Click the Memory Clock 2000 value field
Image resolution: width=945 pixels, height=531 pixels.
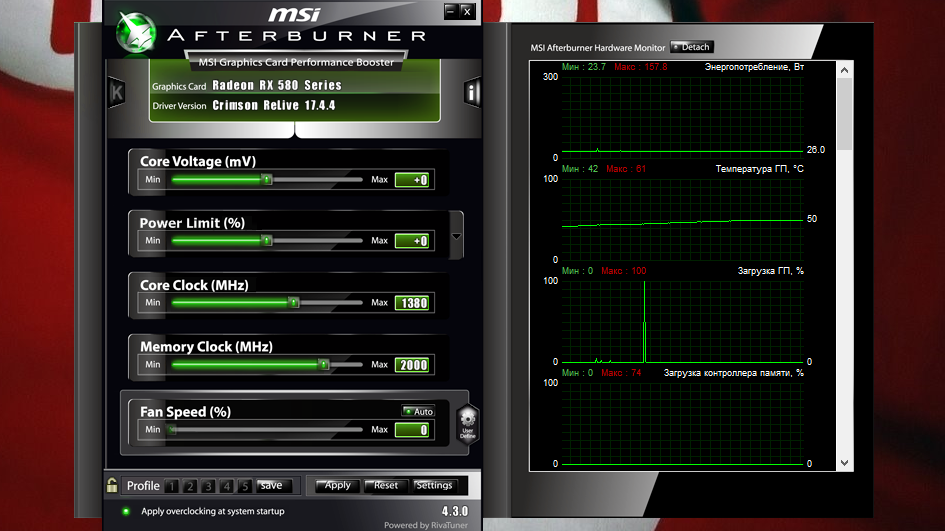pos(412,365)
